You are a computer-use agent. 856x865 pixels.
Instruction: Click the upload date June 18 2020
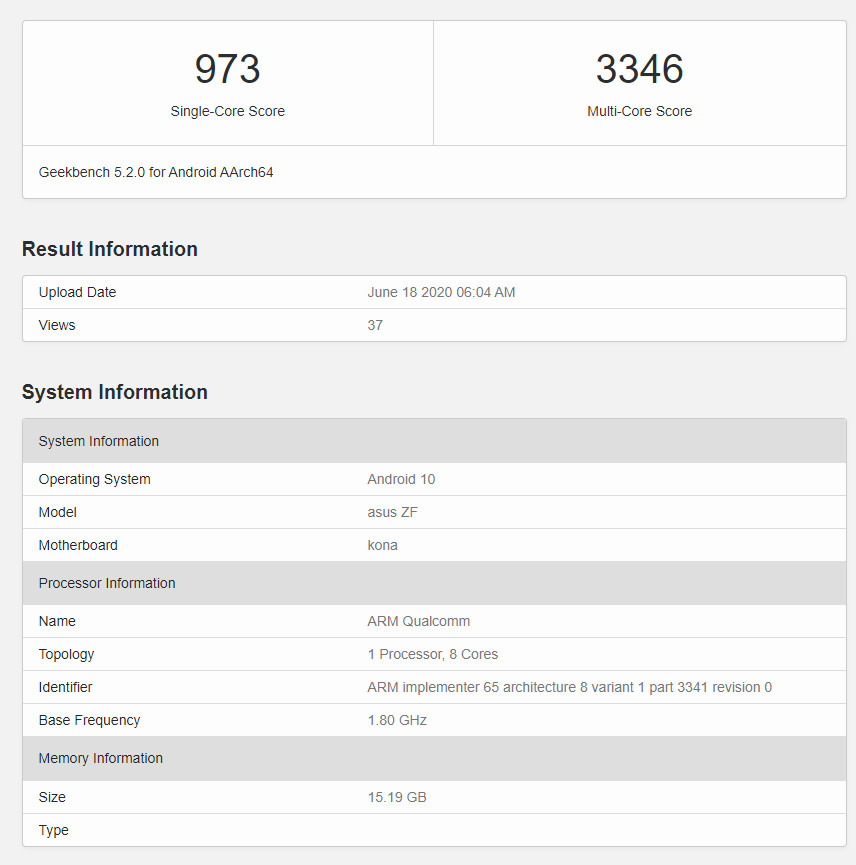click(442, 292)
